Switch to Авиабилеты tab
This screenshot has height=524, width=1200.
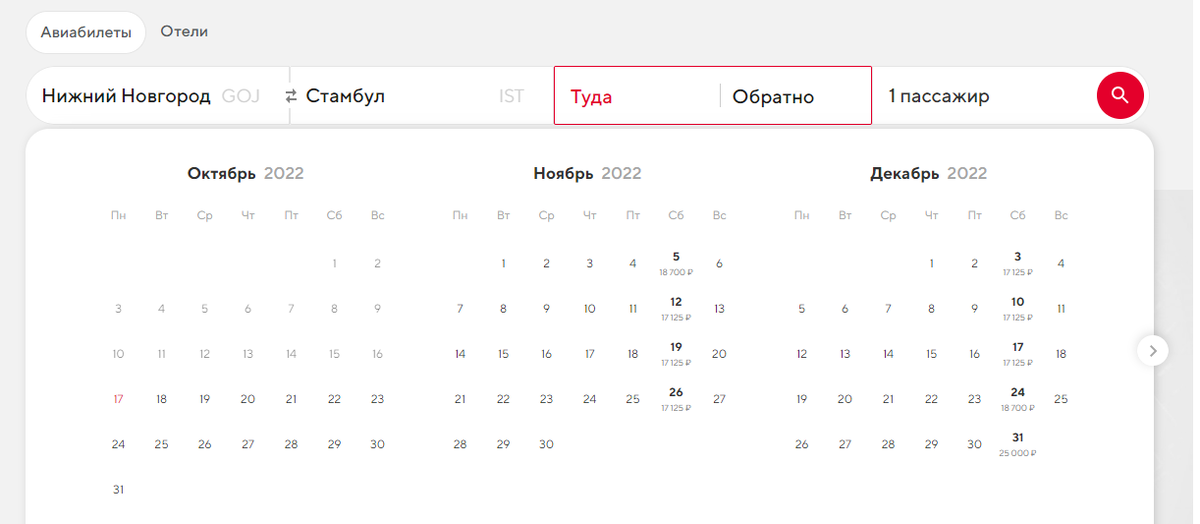[x=86, y=32]
